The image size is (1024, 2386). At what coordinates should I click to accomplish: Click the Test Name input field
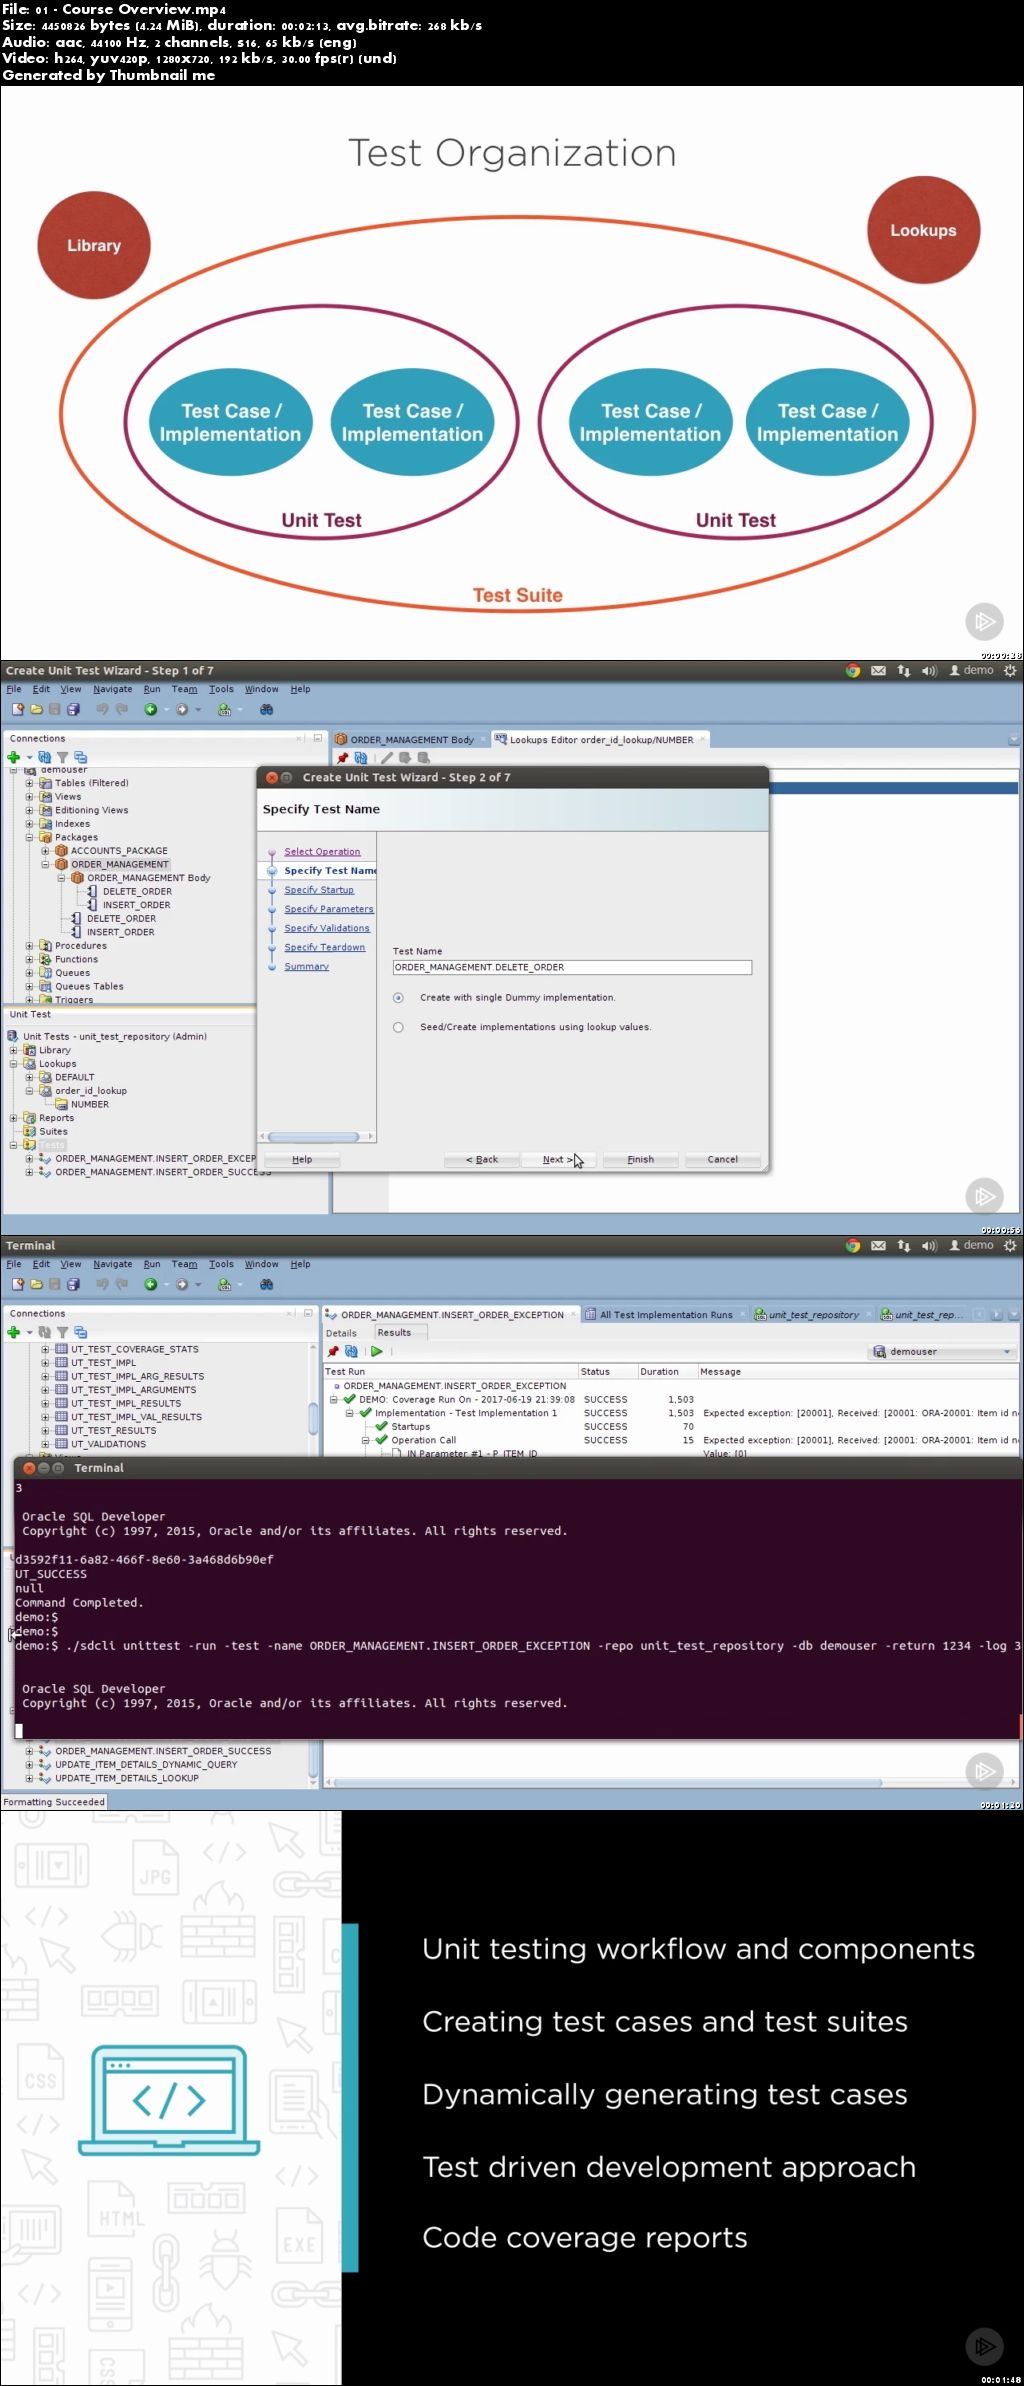pyautogui.click(x=571, y=968)
